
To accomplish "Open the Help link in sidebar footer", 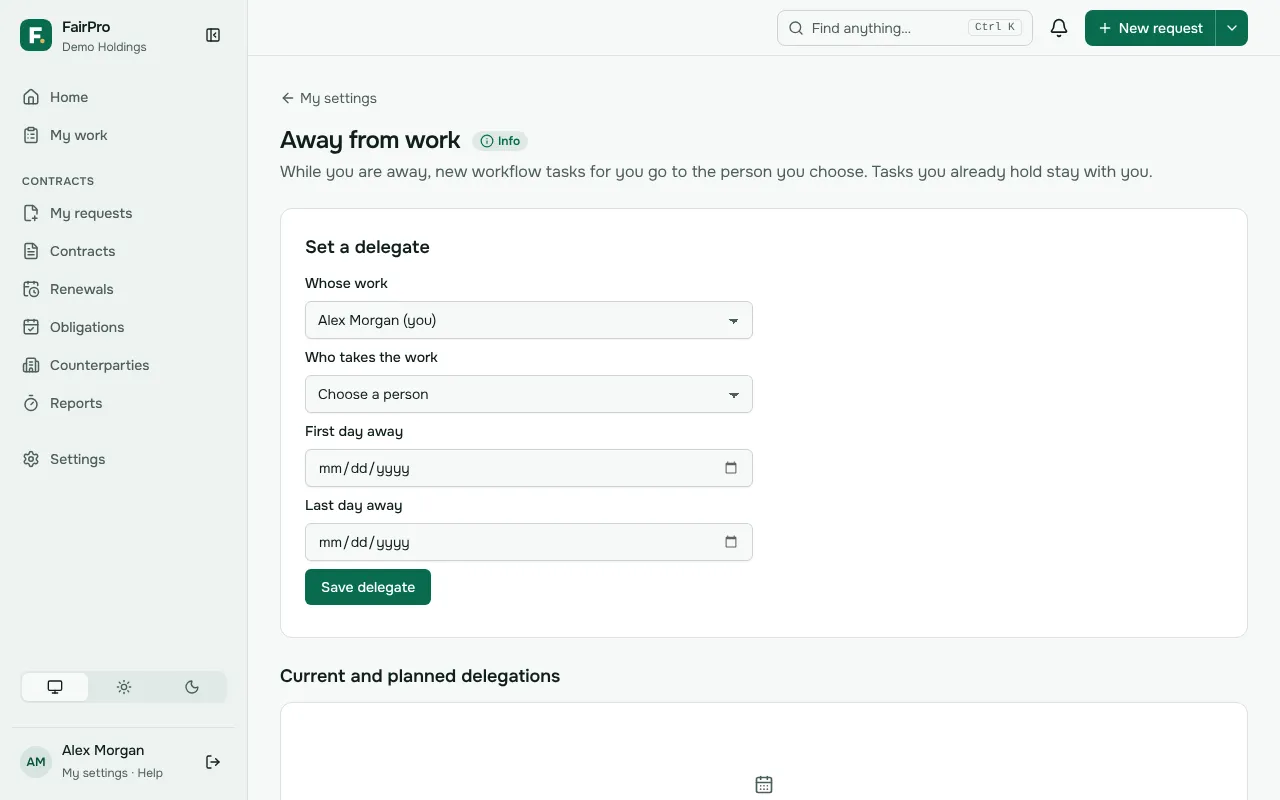I will tap(150, 773).
